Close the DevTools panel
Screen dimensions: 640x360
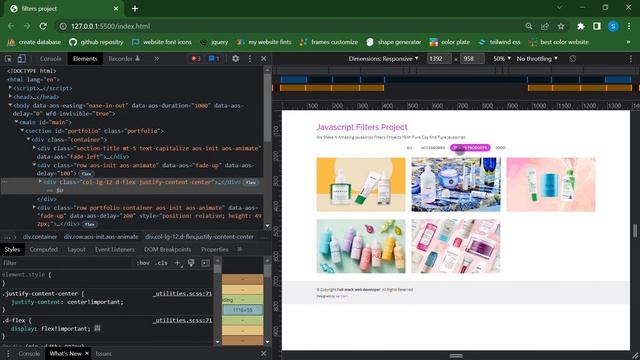[x=264, y=59]
